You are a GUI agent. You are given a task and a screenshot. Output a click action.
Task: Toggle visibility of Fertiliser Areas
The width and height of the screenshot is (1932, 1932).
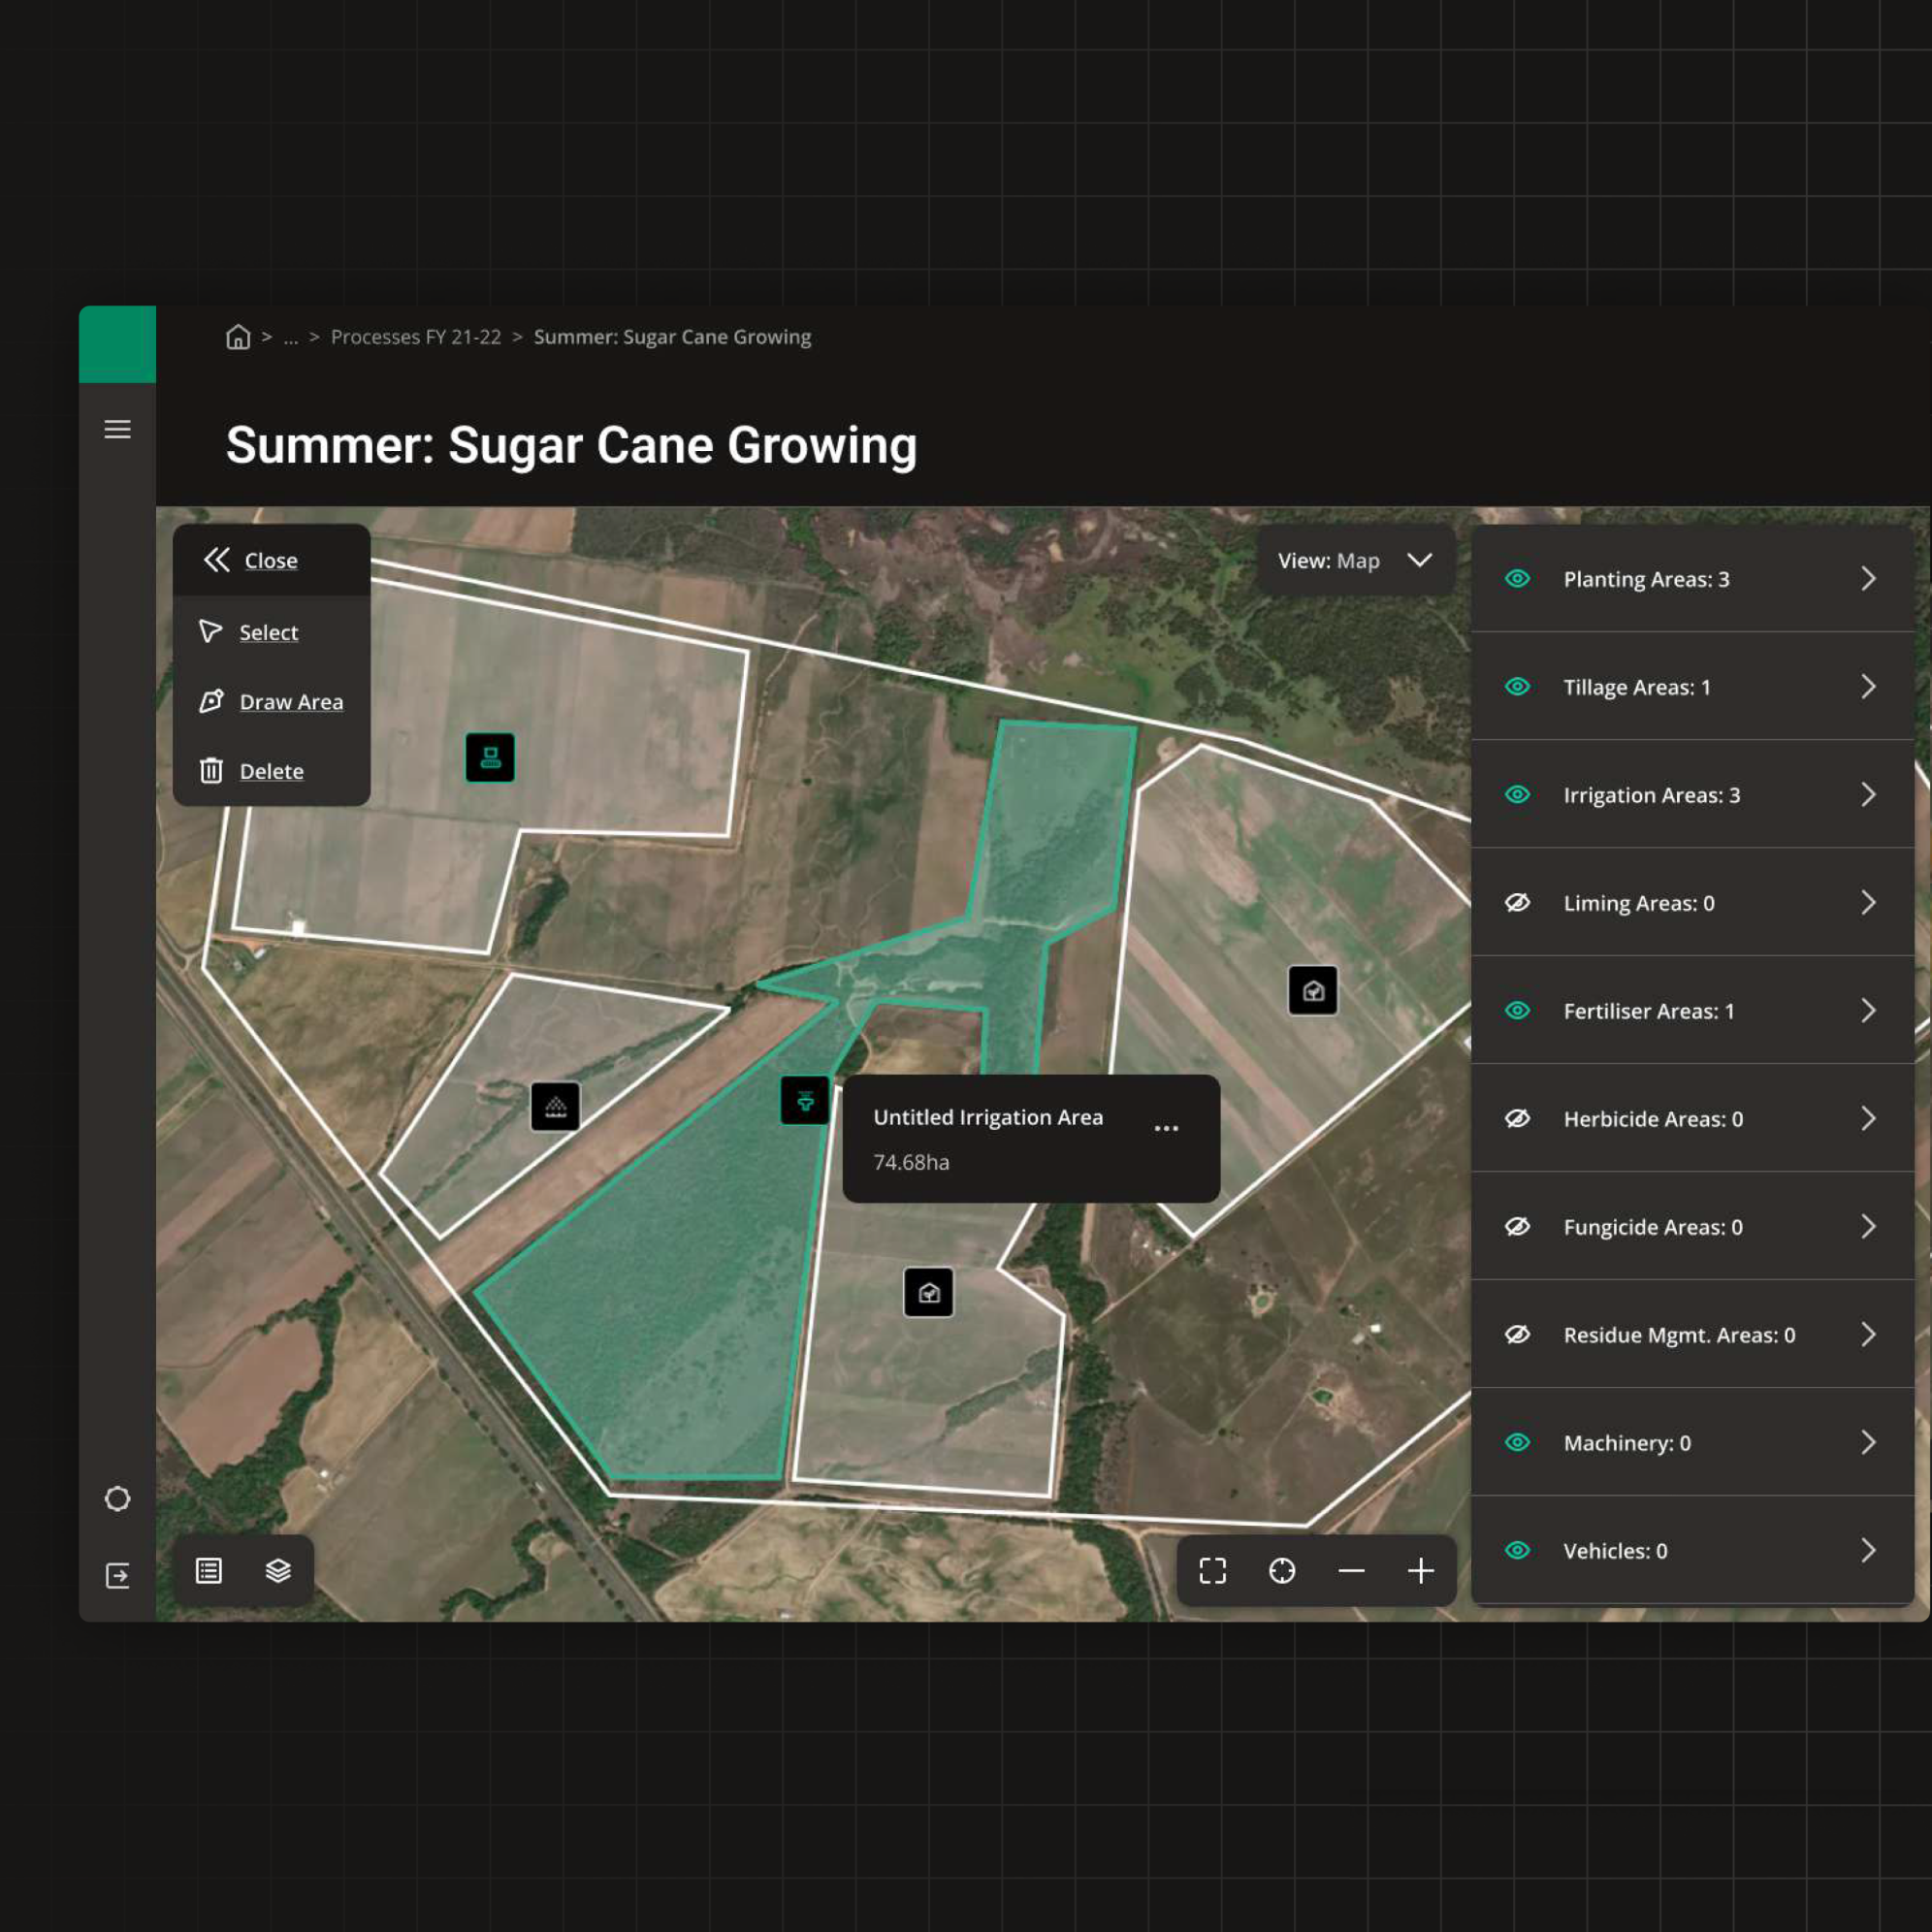click(1517, 1011)
